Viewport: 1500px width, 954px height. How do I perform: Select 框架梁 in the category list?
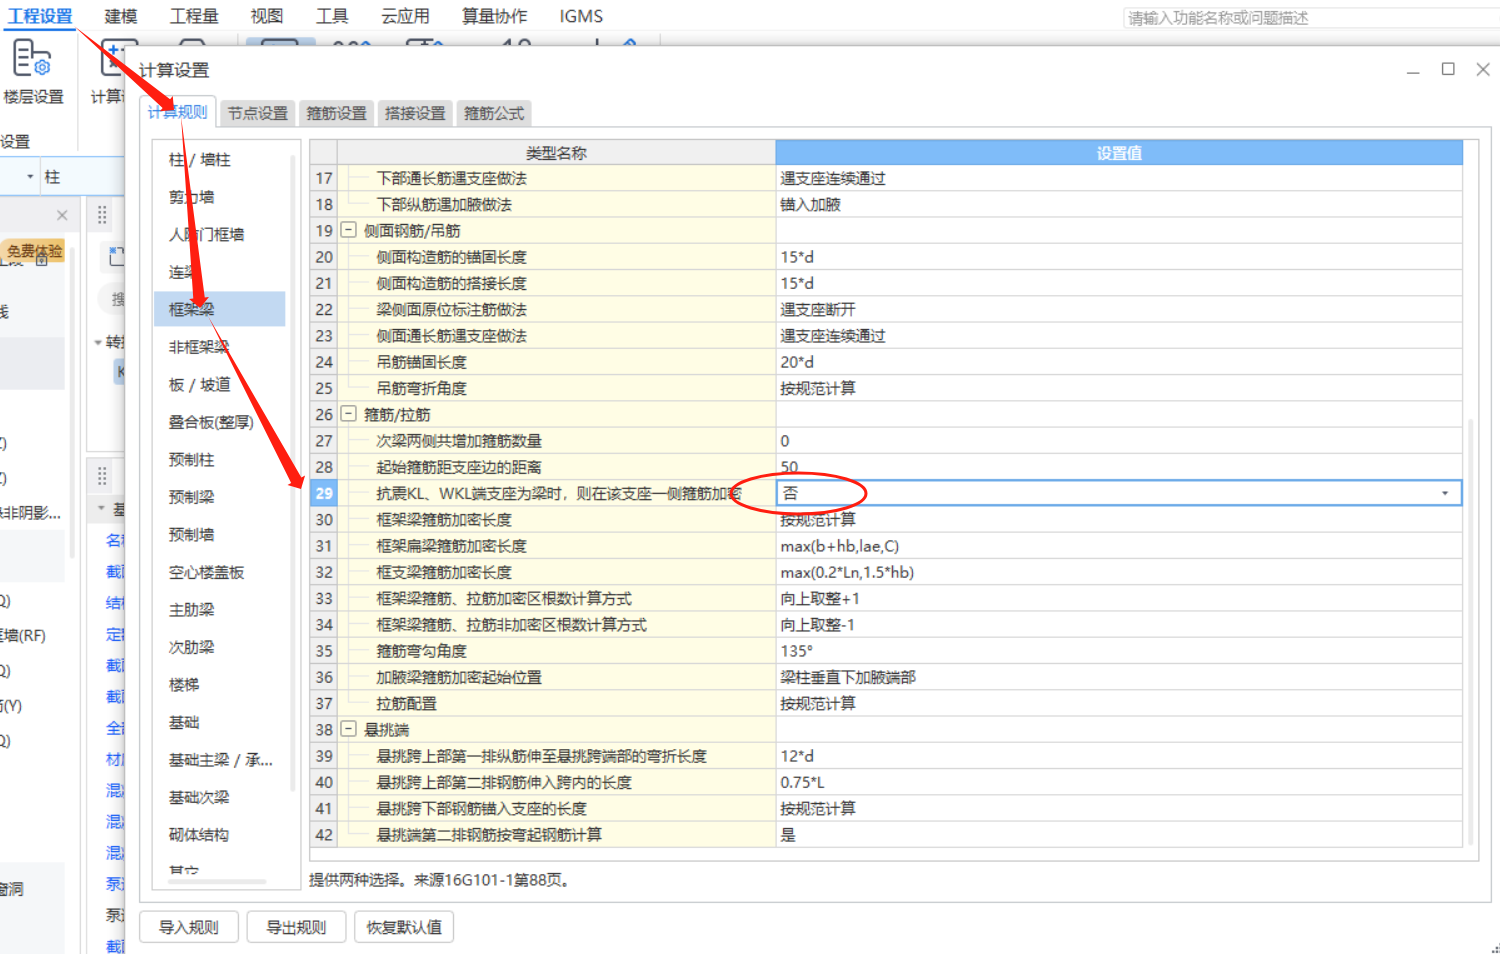click(x=220, y=309)
